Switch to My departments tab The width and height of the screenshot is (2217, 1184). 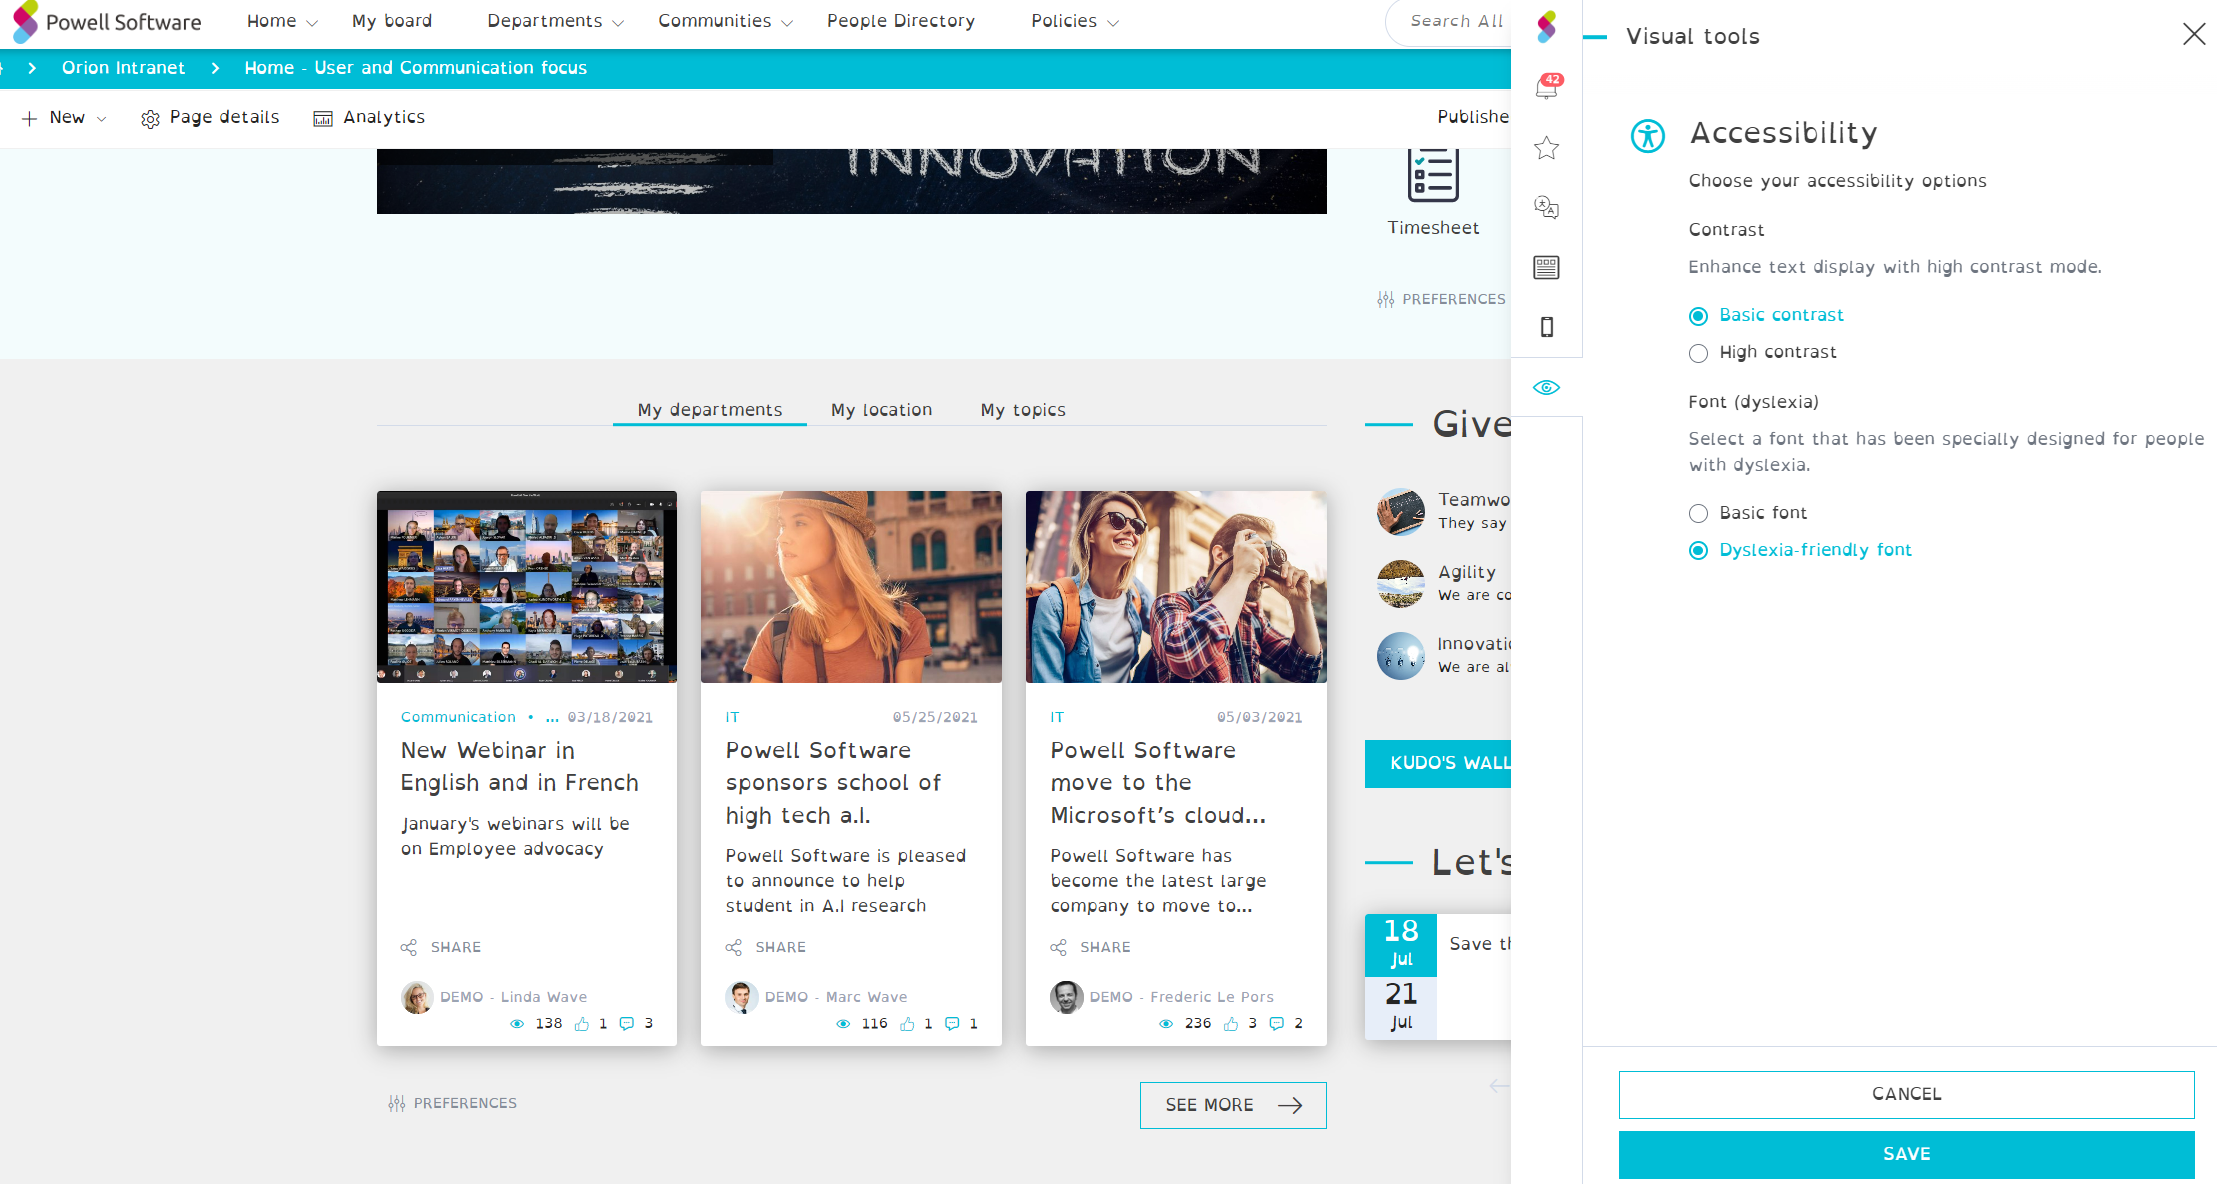click(x=710, y=410)
